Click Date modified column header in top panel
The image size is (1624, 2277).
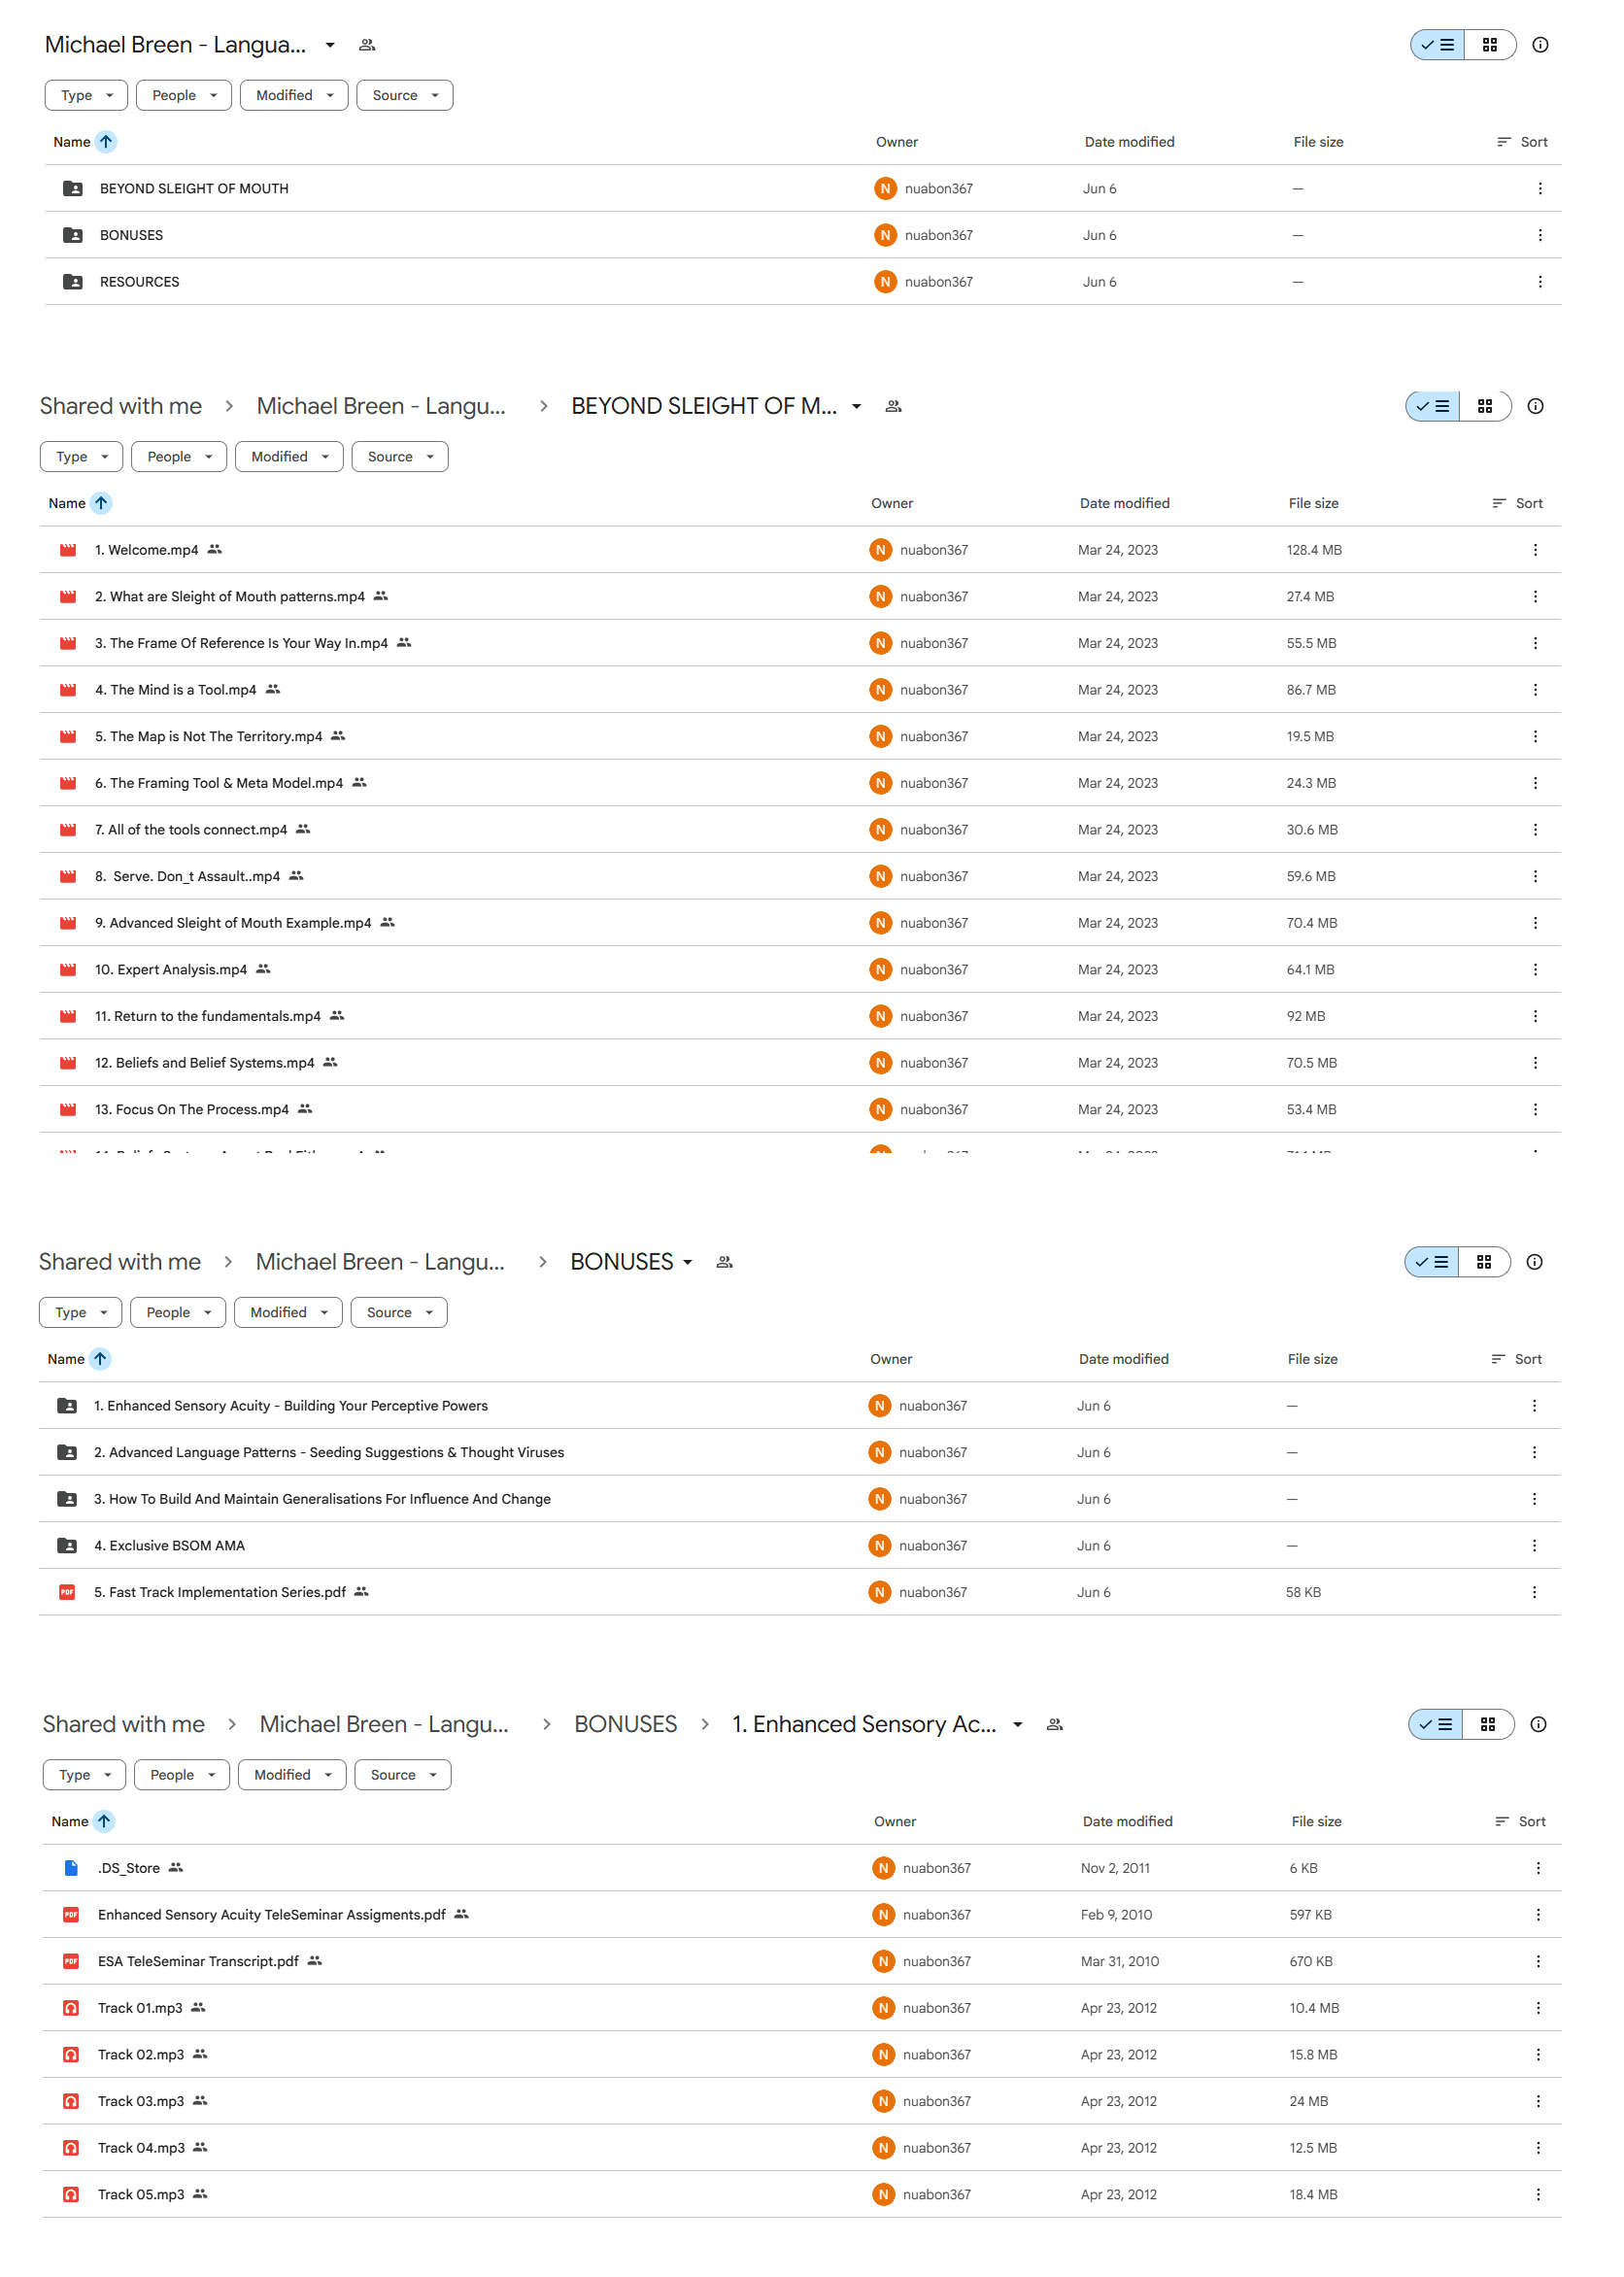[x=1129, y=142]
